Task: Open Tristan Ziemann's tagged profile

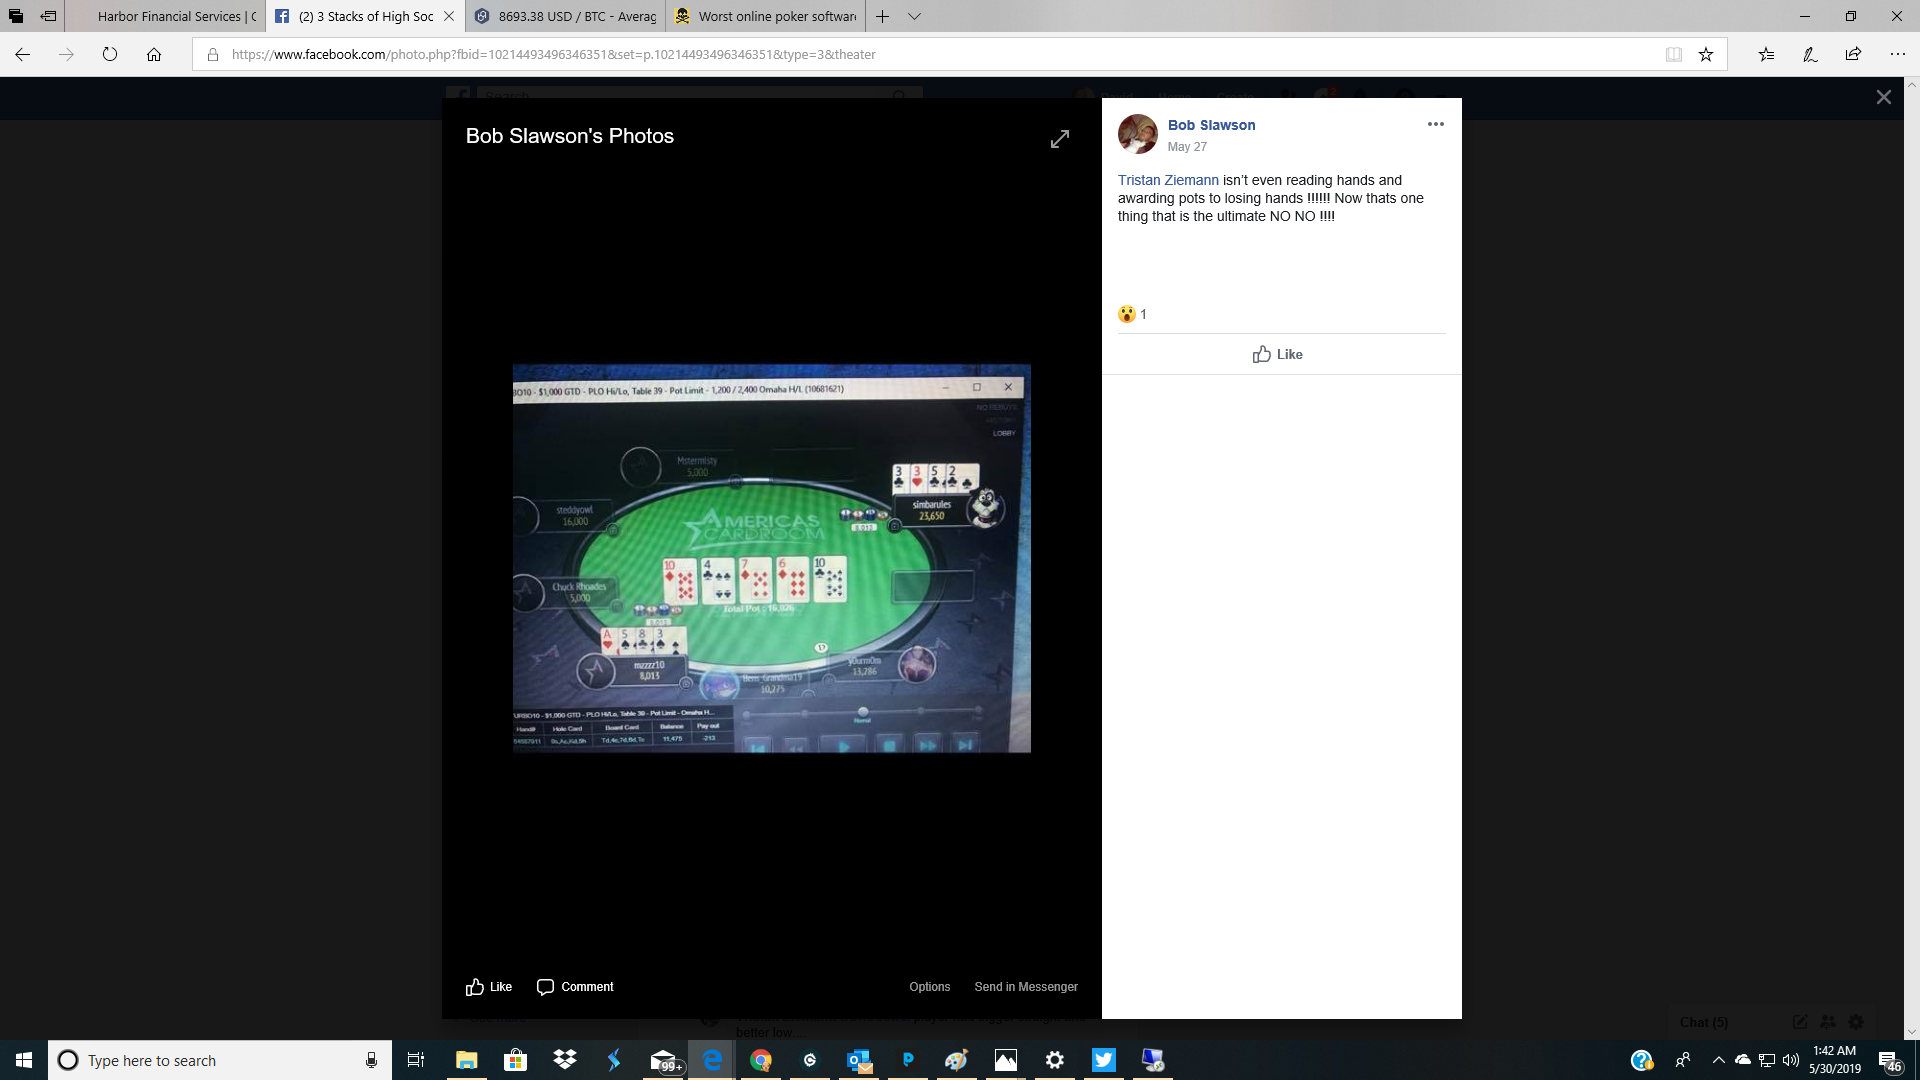Action: (x=1168, y=180)
